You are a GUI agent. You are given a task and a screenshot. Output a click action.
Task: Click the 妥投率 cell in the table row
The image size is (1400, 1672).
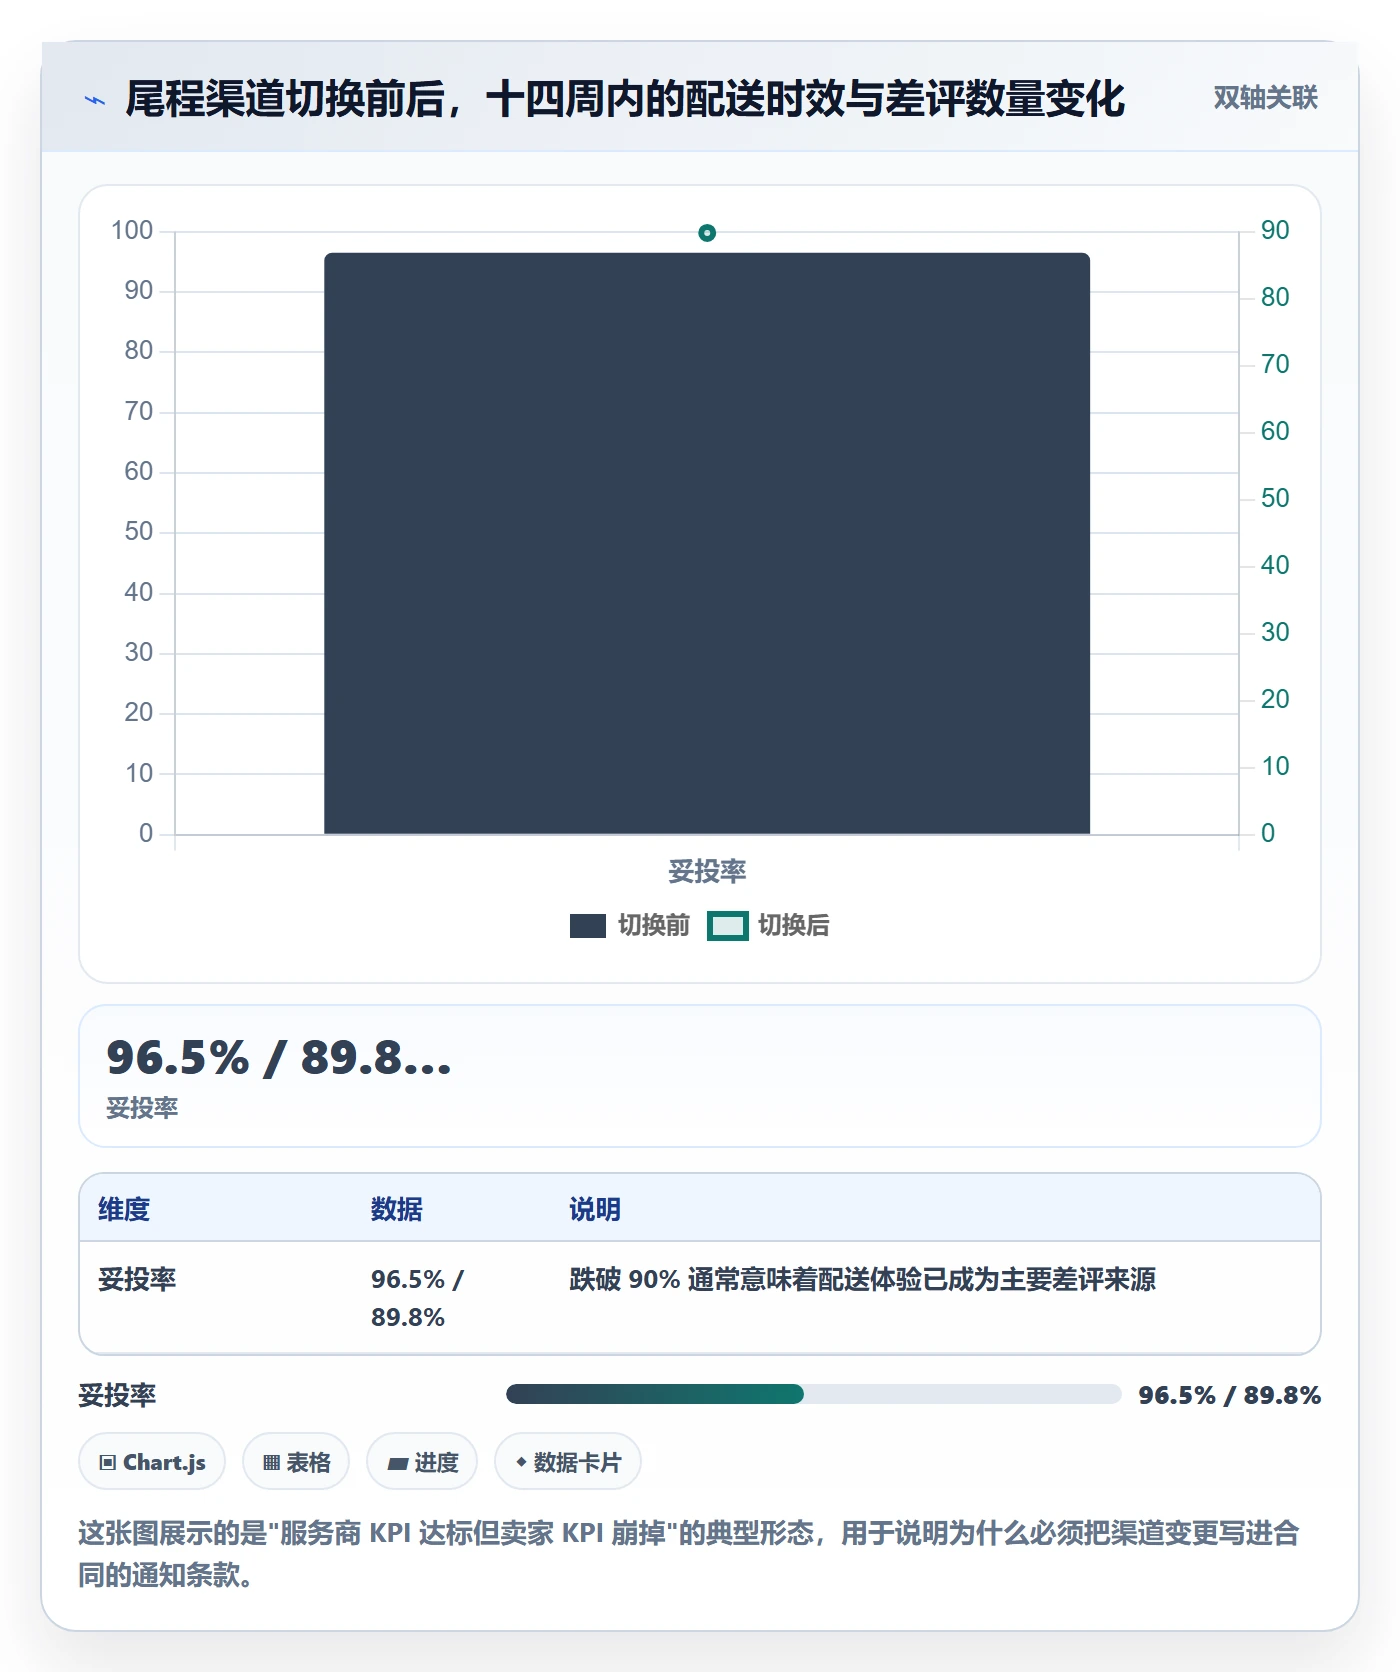(137, 1280)
